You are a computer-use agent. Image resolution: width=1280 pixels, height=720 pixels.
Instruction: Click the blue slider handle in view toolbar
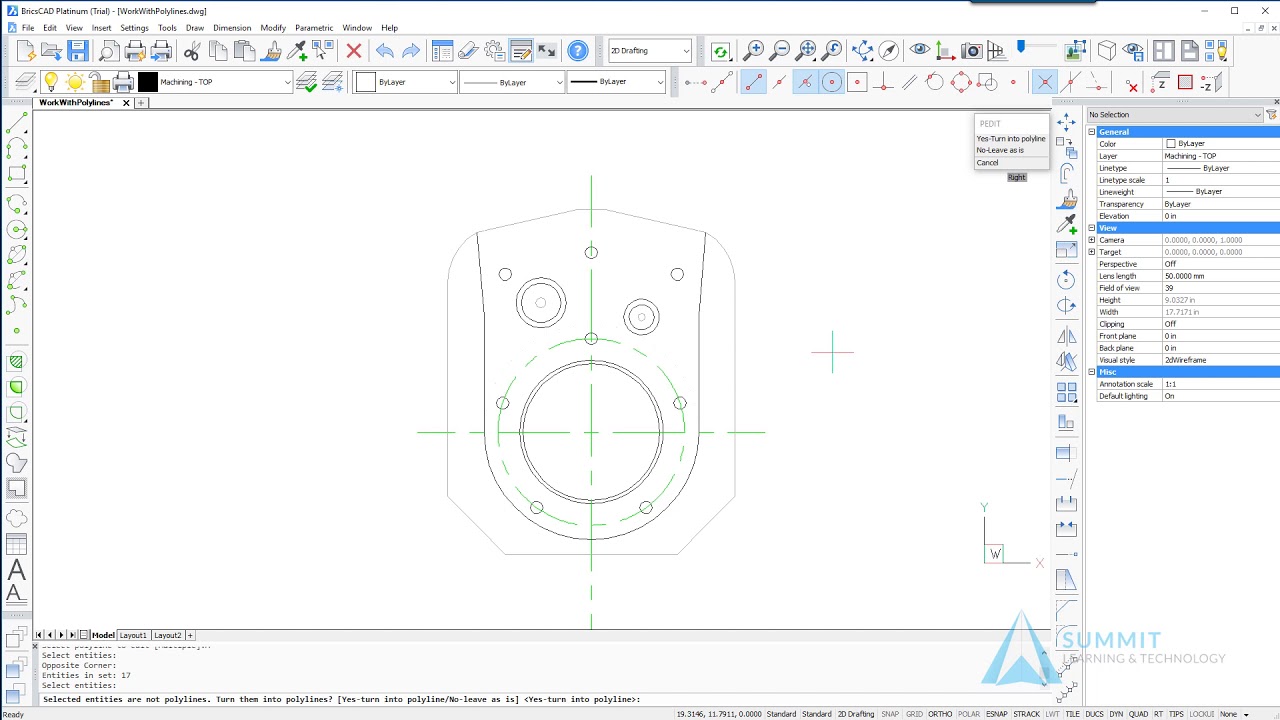pos(1021,46)
